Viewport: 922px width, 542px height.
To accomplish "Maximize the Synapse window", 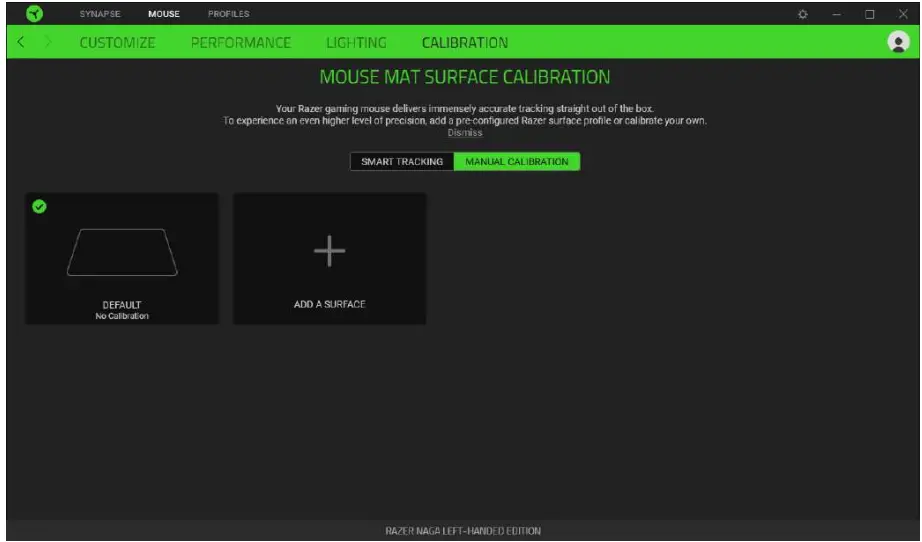I will tap(870, 14).
